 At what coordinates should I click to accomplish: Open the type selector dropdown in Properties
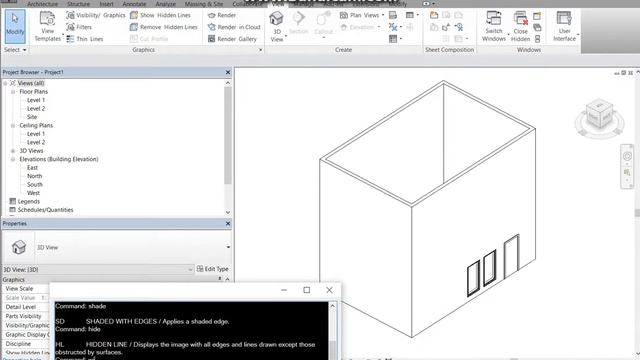[x=228, y=247]
